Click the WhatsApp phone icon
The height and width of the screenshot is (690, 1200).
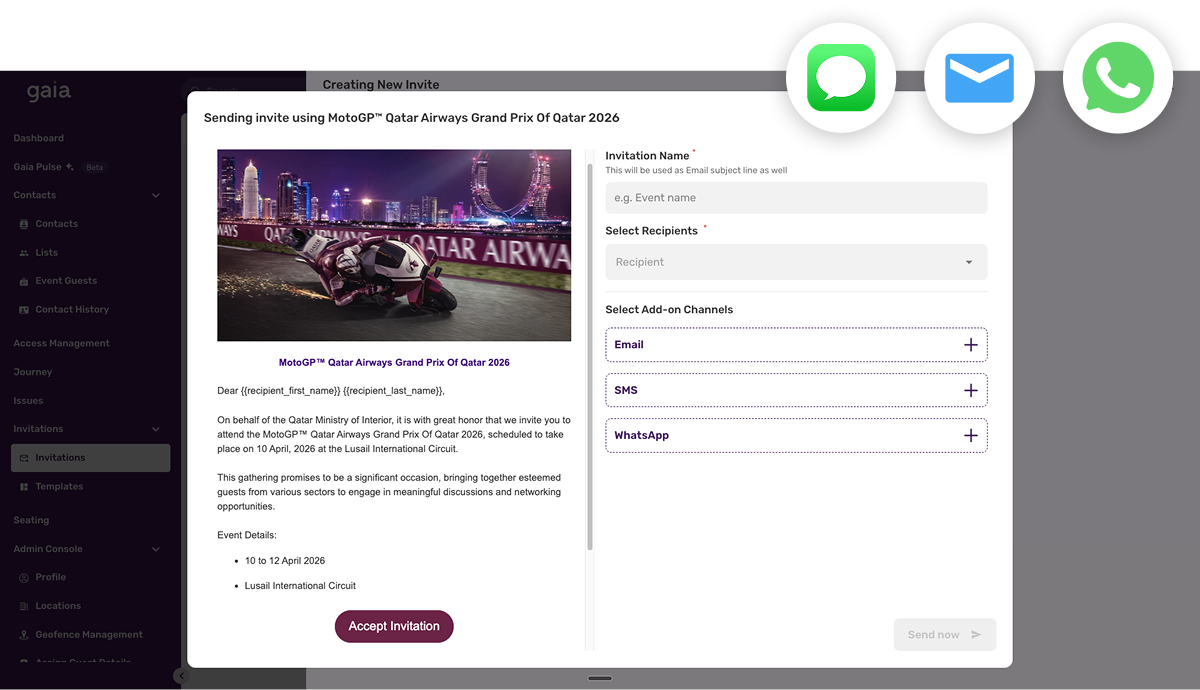[1117, 78]
